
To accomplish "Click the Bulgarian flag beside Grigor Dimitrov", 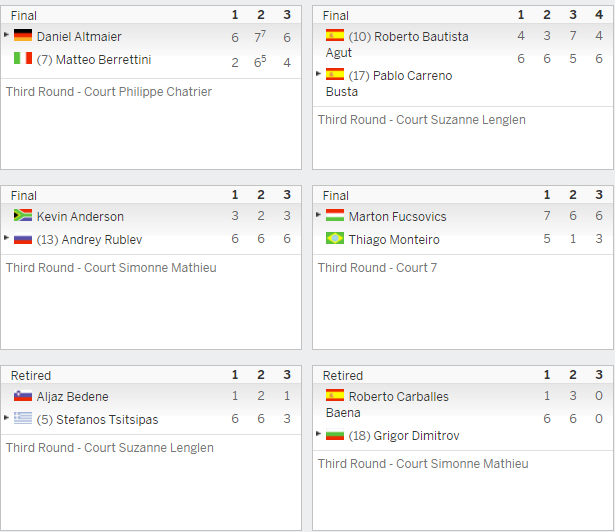I will [x=335, y=435].
